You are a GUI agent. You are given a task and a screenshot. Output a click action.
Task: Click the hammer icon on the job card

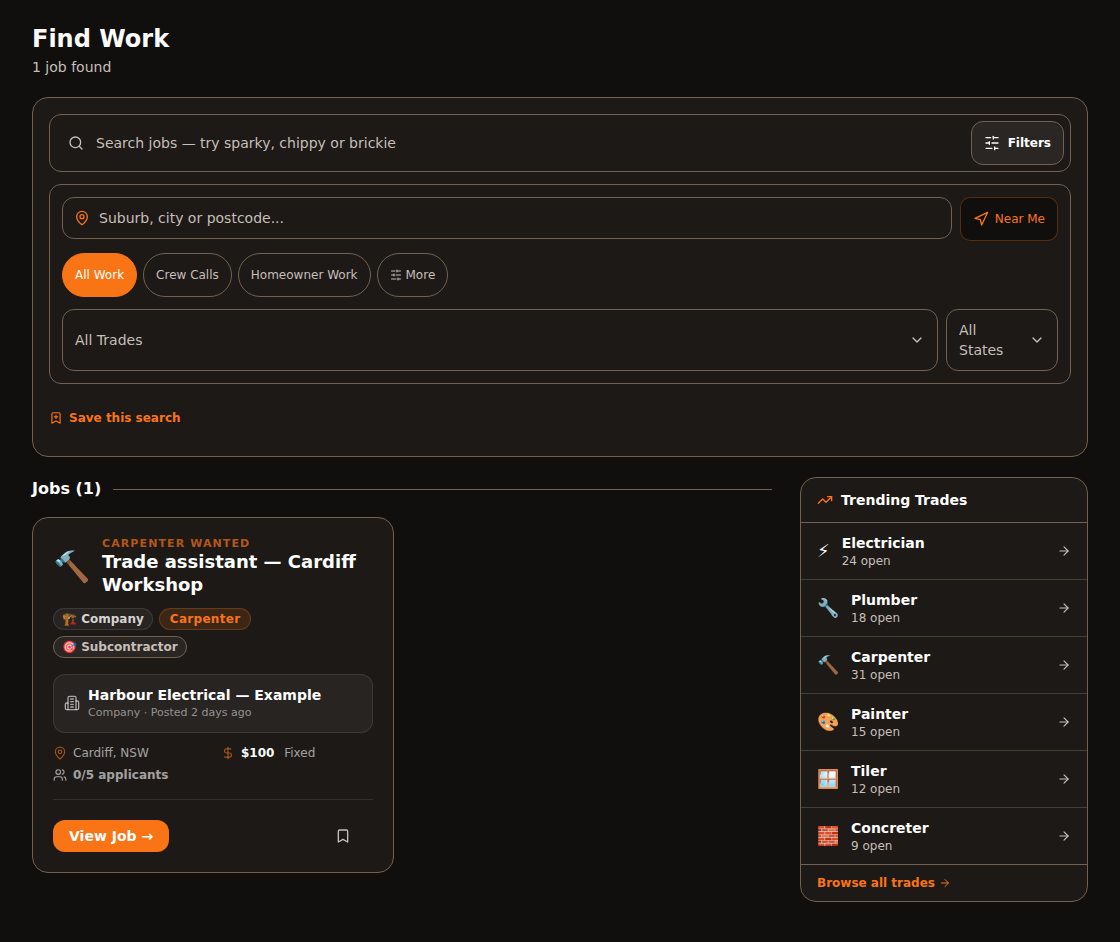pyautogui.click(x=71, y=566)
